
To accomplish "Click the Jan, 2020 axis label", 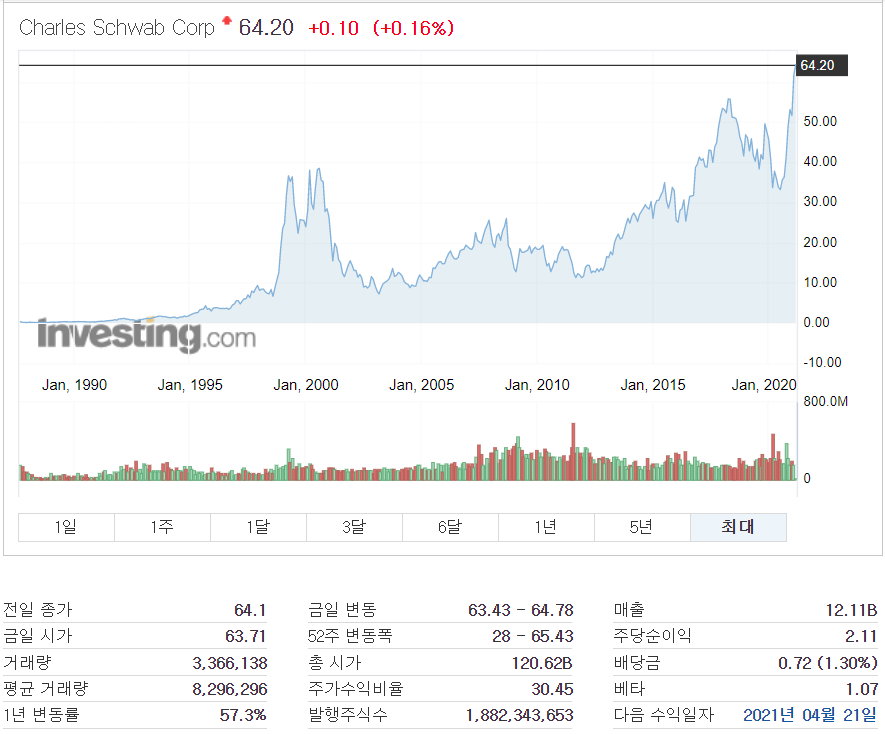I will (764, 385).
